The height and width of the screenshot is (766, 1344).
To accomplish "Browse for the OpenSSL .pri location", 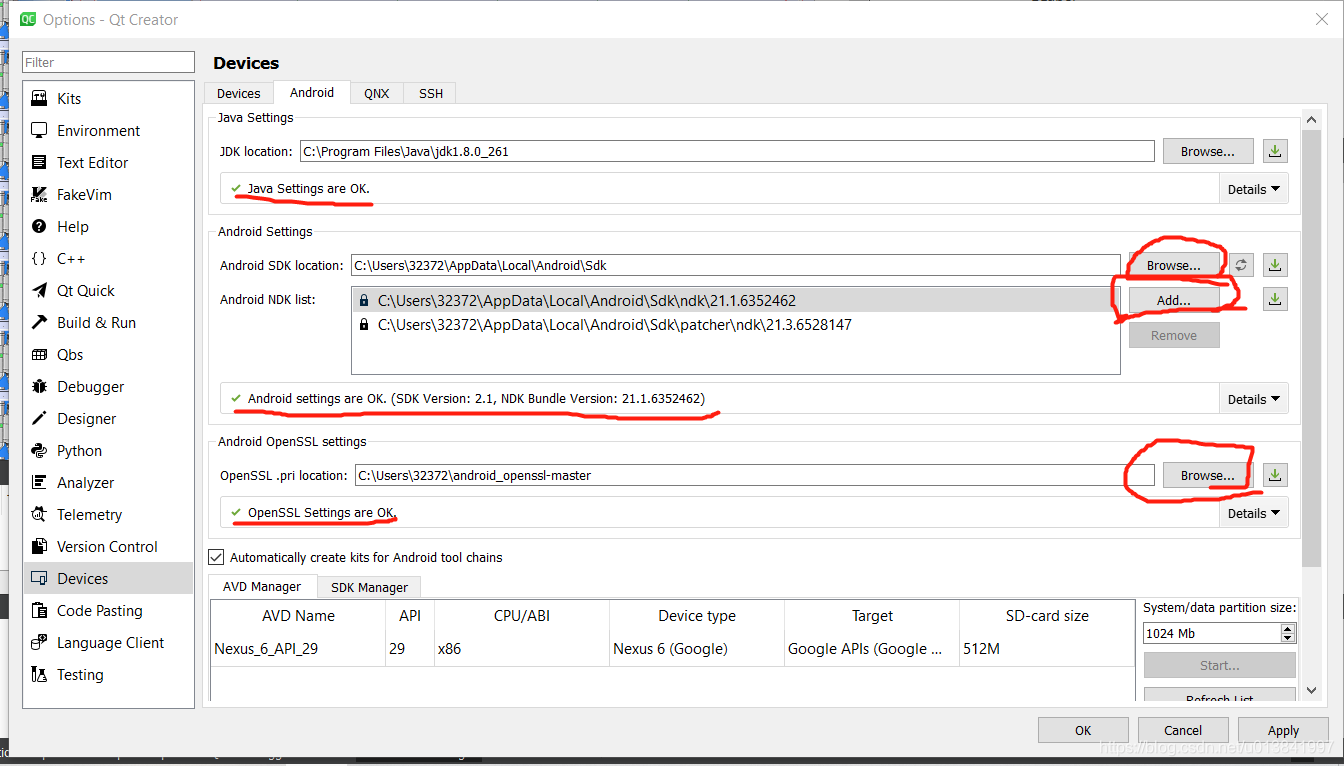I will pyautogui.click(x=1208, y=475).
